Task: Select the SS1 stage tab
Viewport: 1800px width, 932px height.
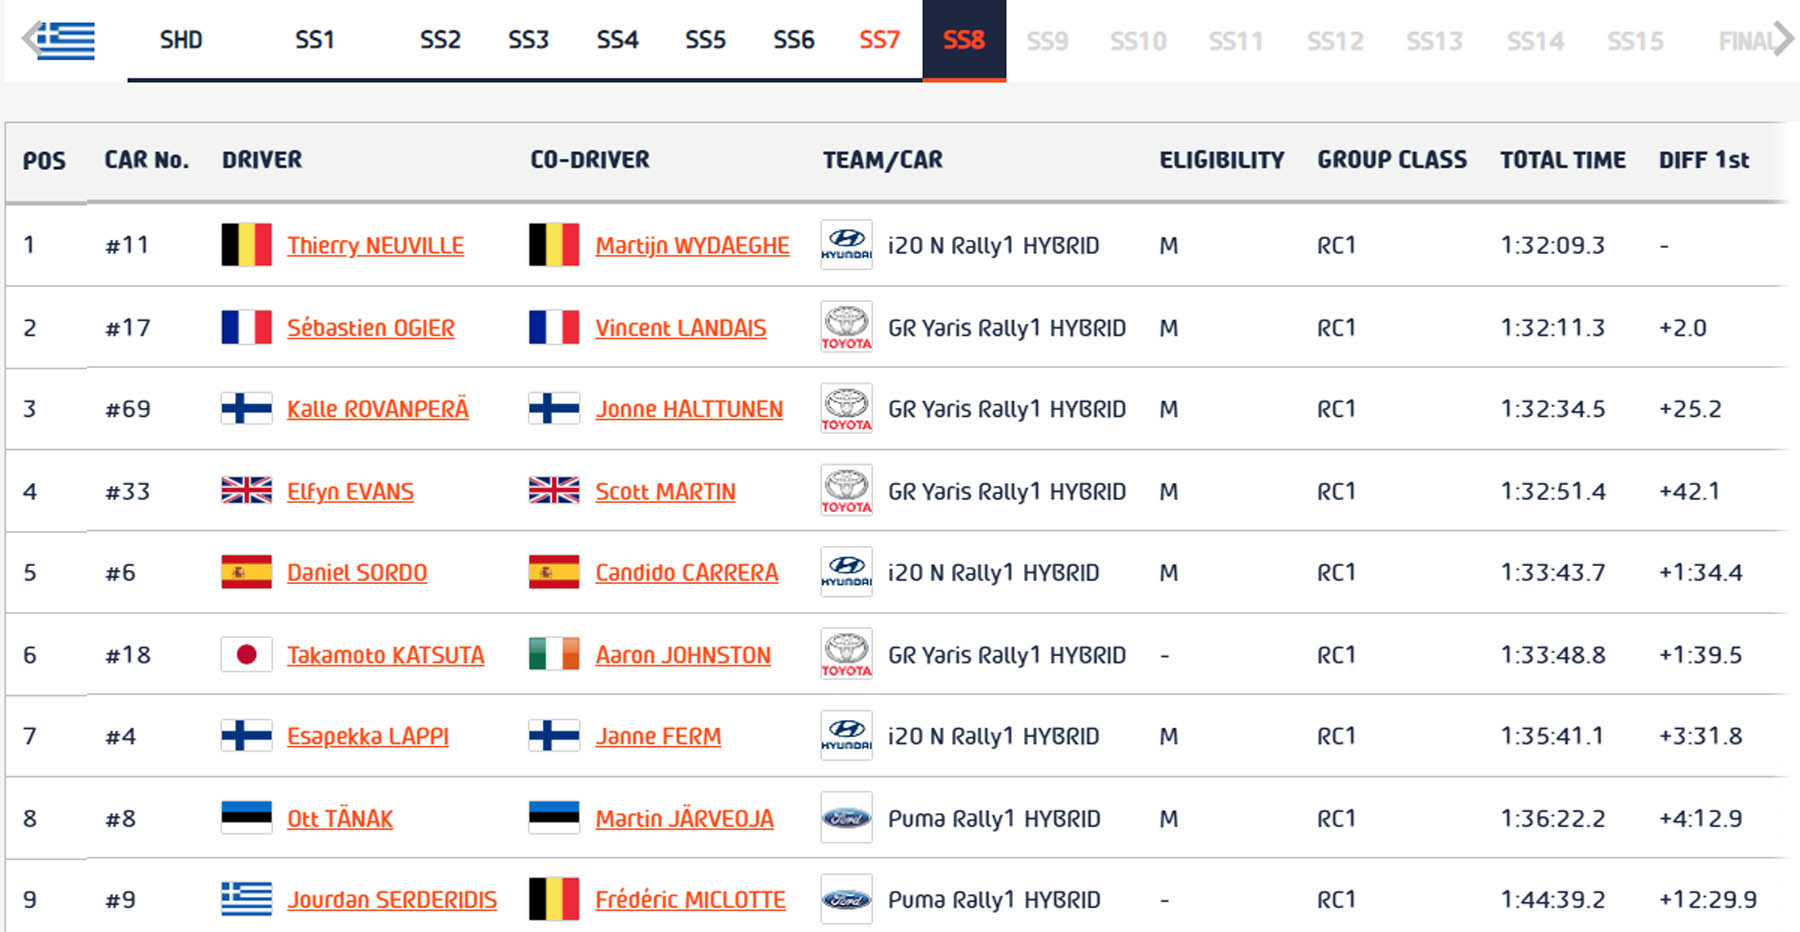Action: pos(314,40)
